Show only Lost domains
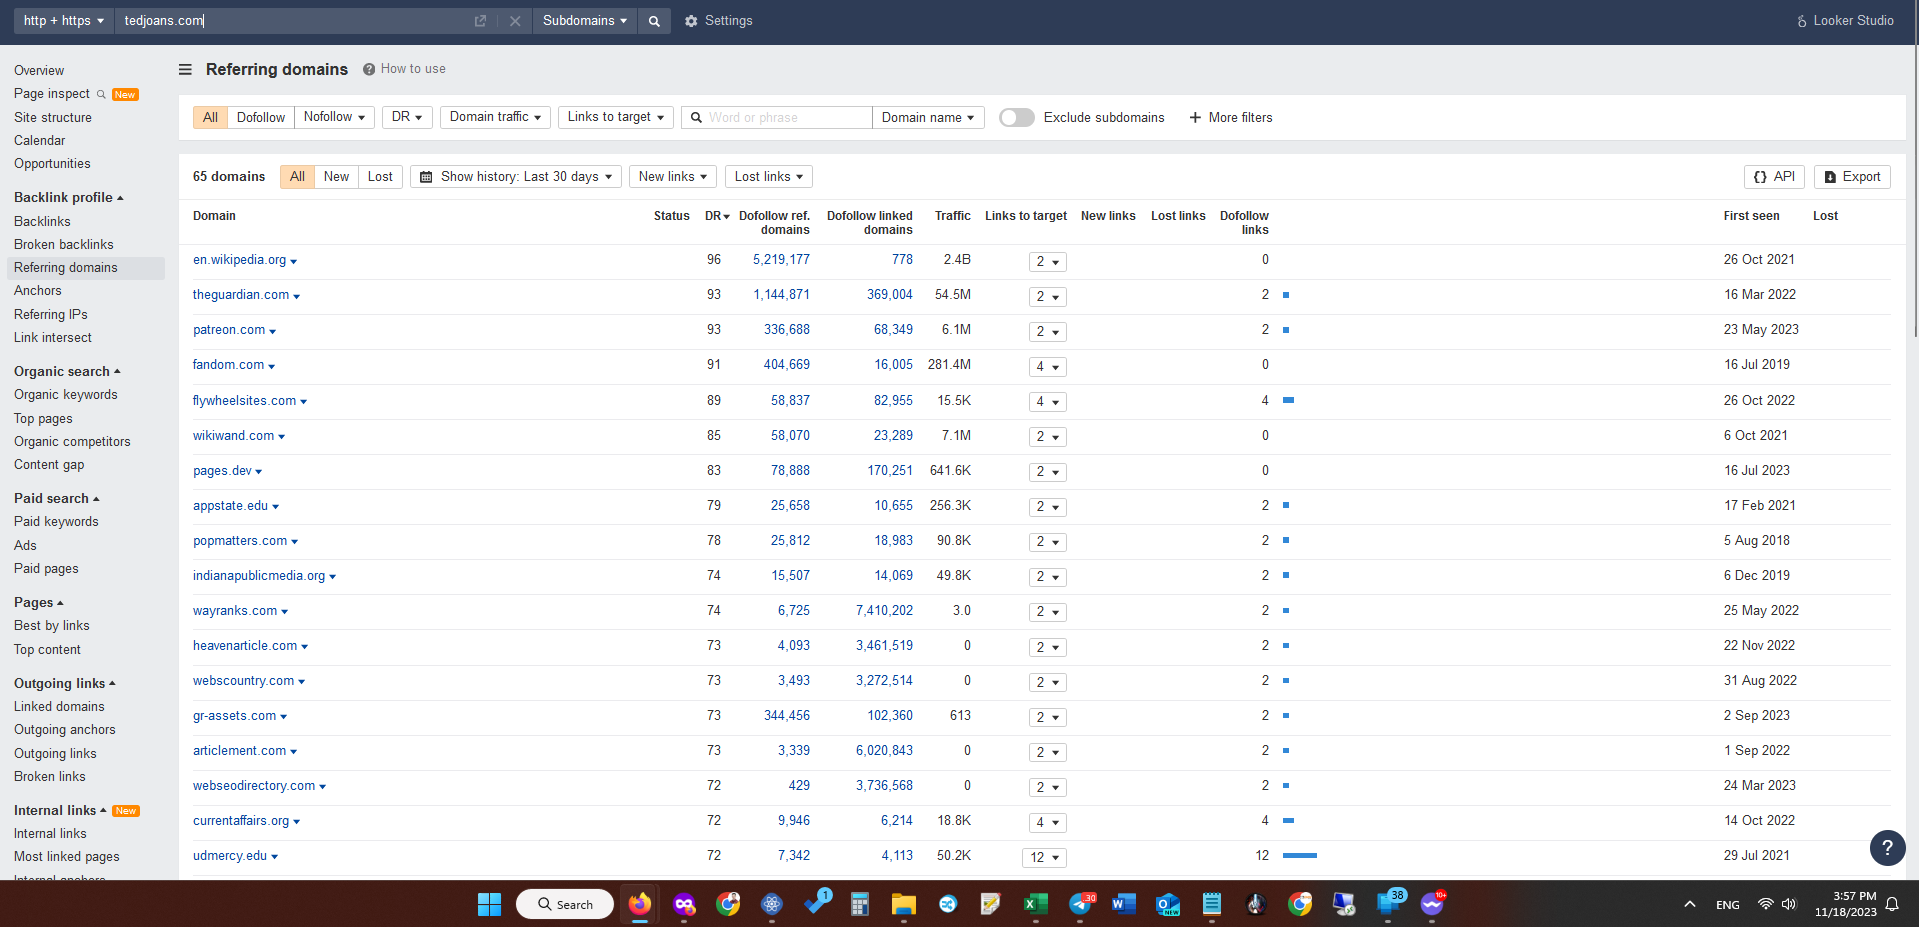The height and width of the screenshot is (927, 1919). (x=380, y=177)
